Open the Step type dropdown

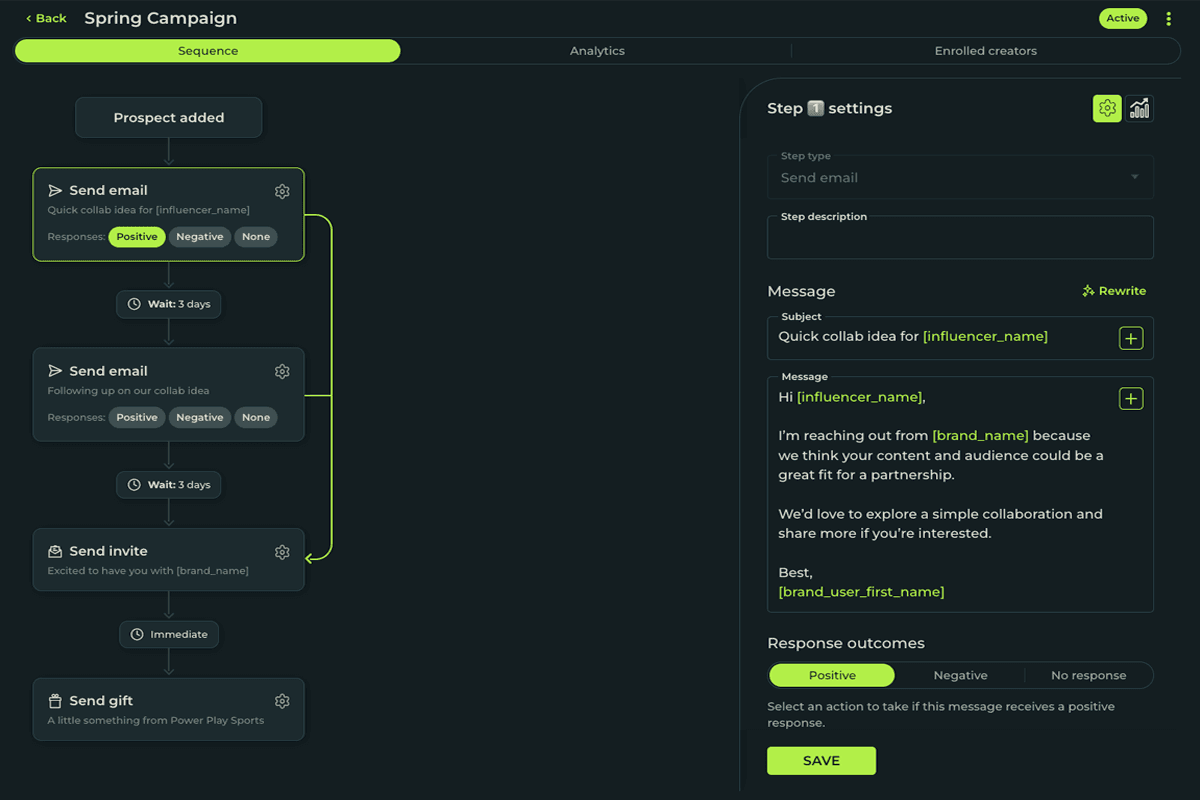(x=960, y=177)
